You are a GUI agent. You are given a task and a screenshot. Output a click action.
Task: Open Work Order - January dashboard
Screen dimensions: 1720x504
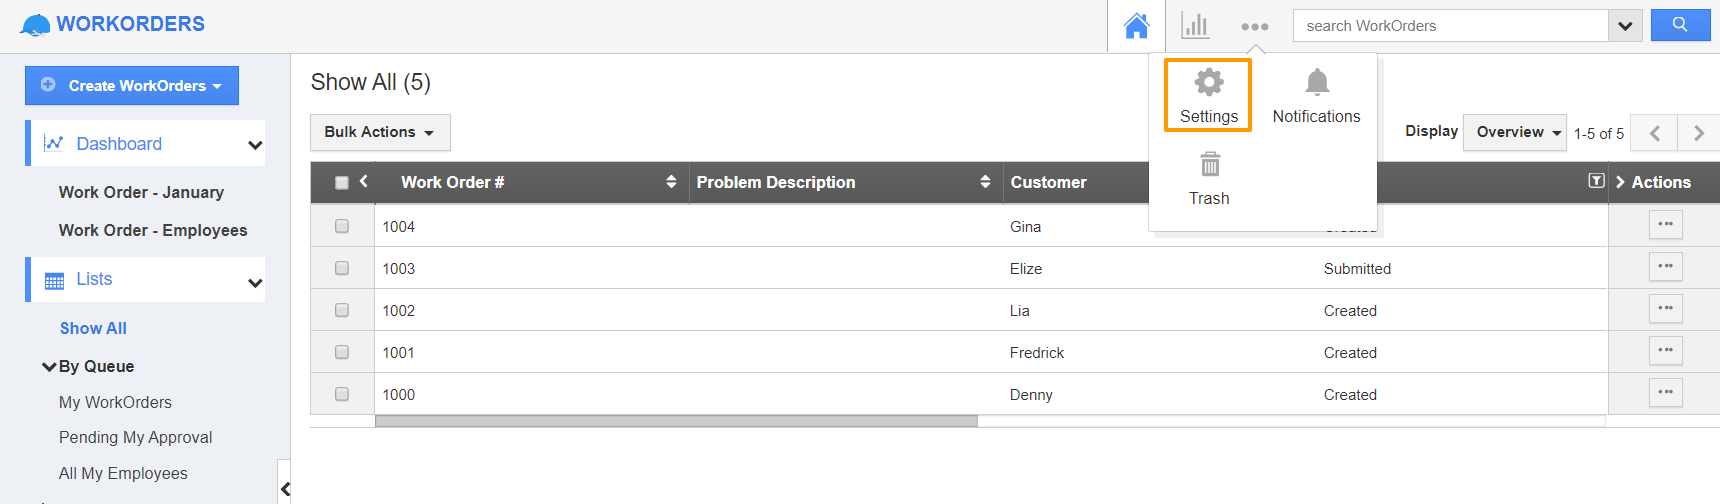point(141,192)
